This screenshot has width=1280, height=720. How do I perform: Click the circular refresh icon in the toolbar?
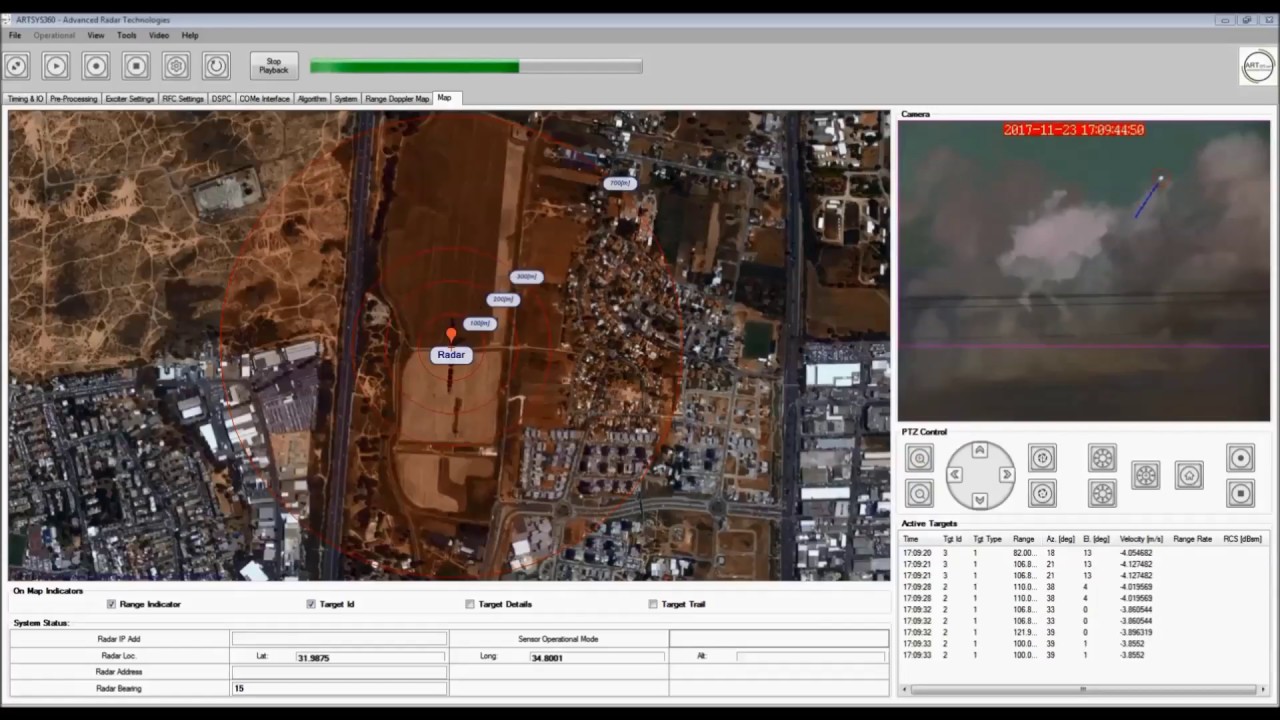216,66
